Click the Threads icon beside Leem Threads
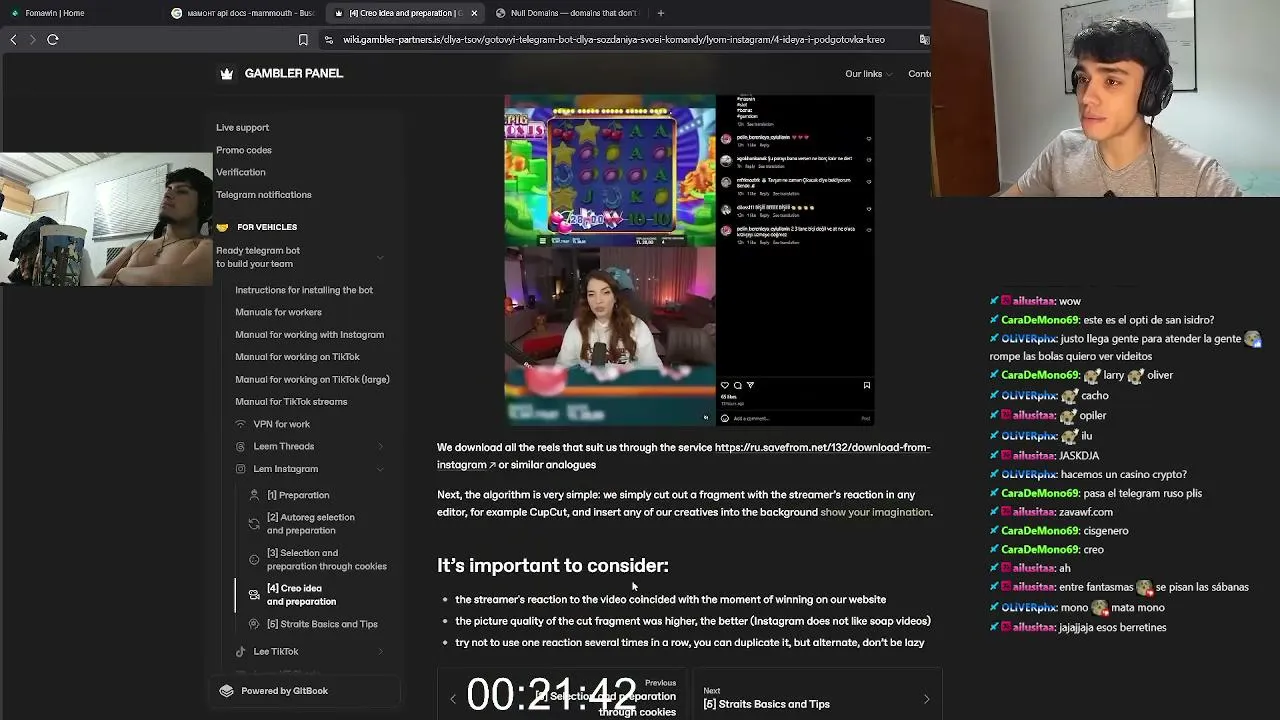Screen dimensions: 1280x720 (x=240, y=446)
